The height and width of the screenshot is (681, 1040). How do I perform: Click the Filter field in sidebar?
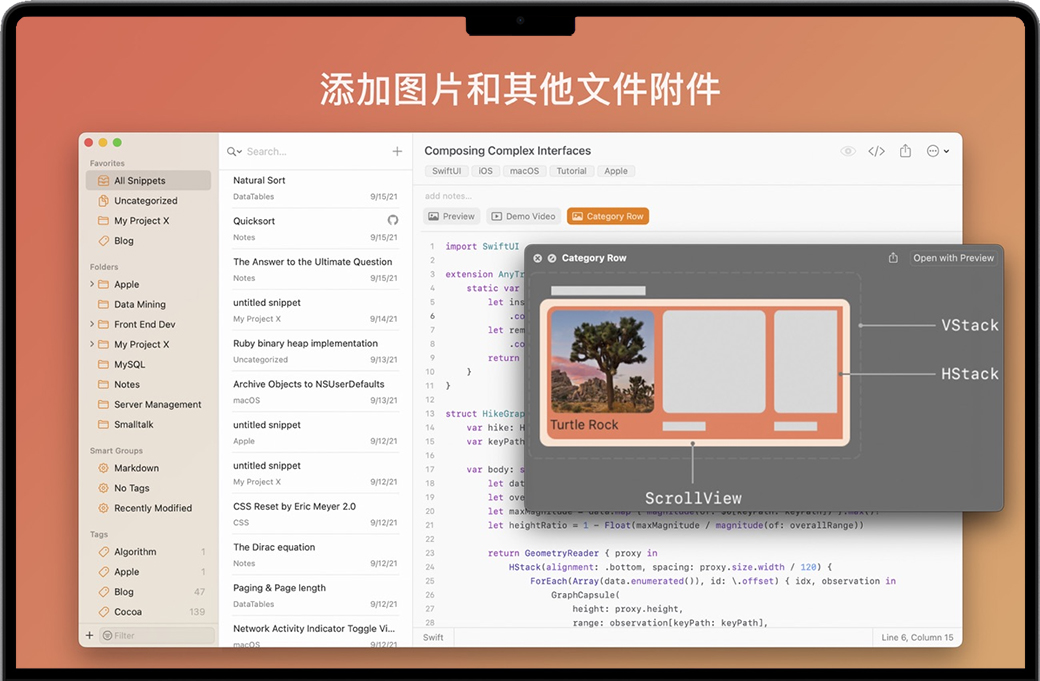(x=160, y=635)
